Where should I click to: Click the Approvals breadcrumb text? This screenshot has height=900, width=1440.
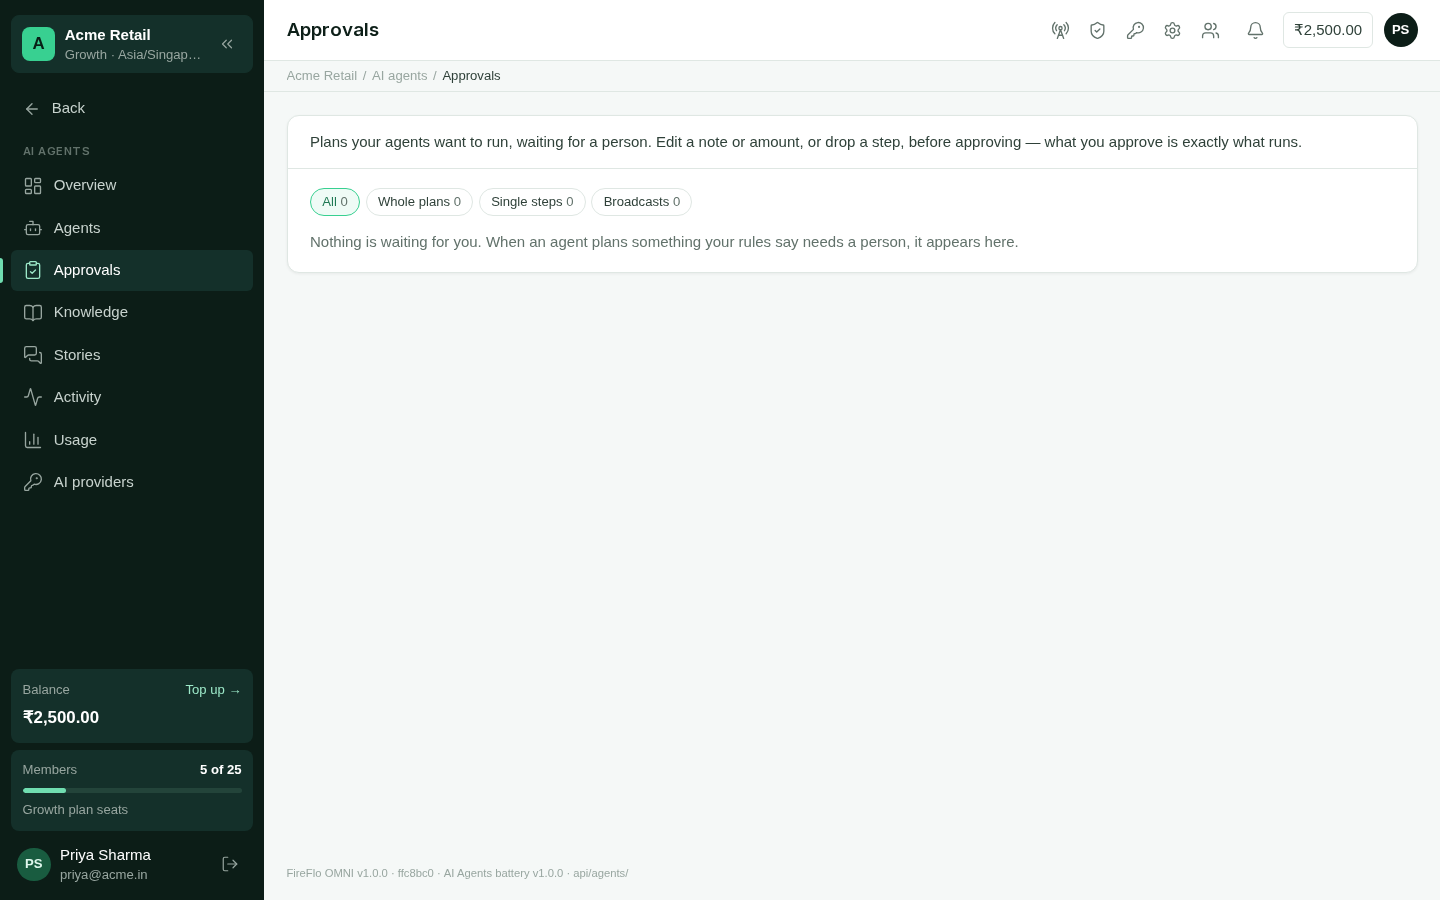tap(471, 76)
